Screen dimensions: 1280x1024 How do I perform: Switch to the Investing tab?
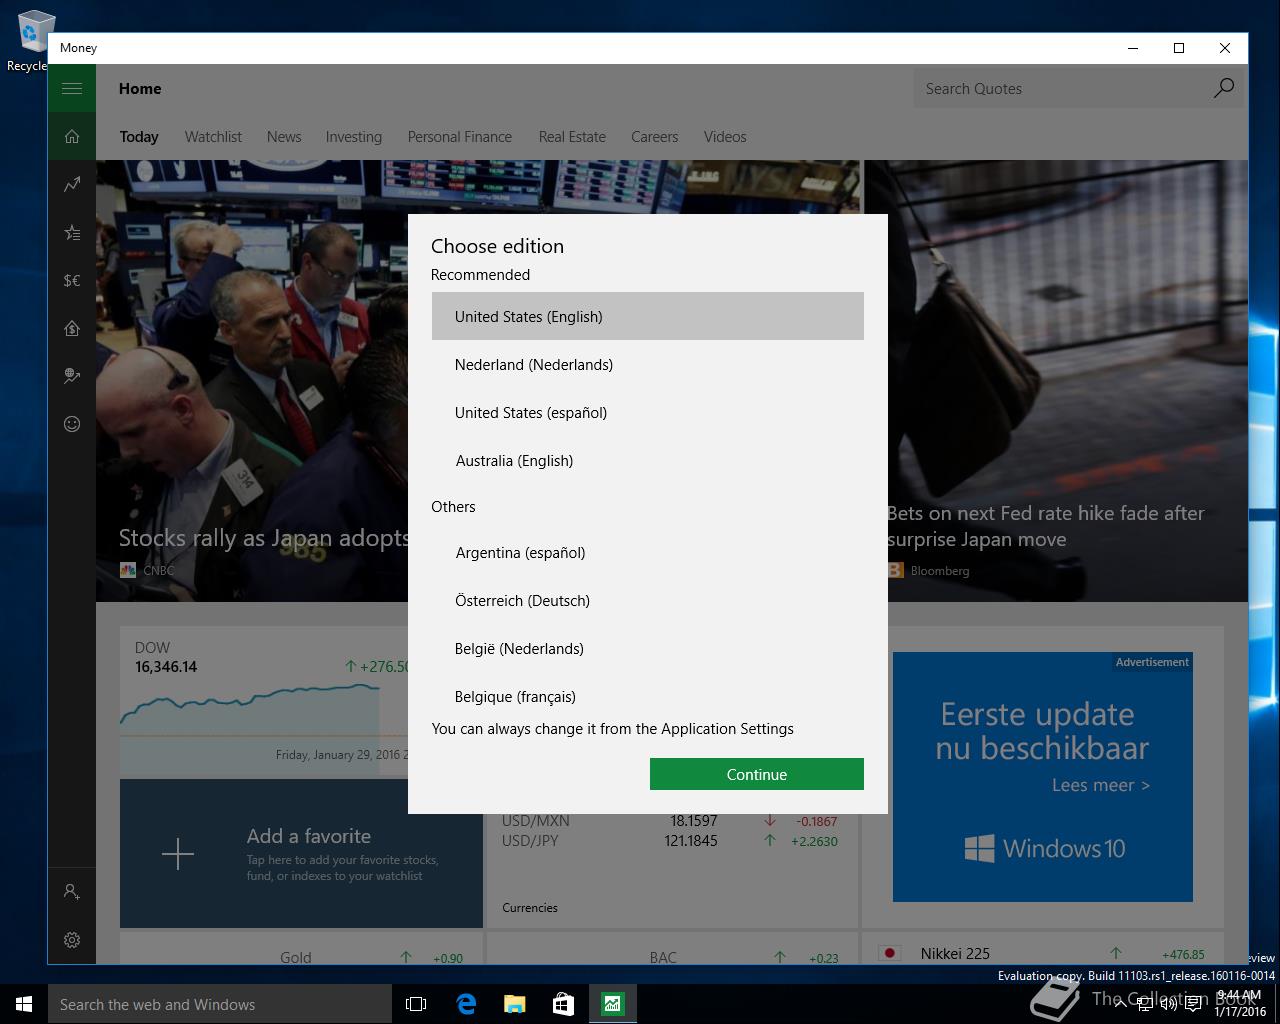pyautogui.click(x=354, y=137)
